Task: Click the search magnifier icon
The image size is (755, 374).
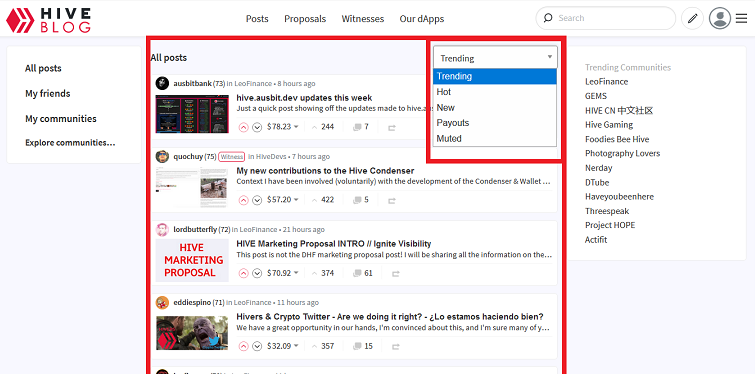Action: tap(547, 18)
